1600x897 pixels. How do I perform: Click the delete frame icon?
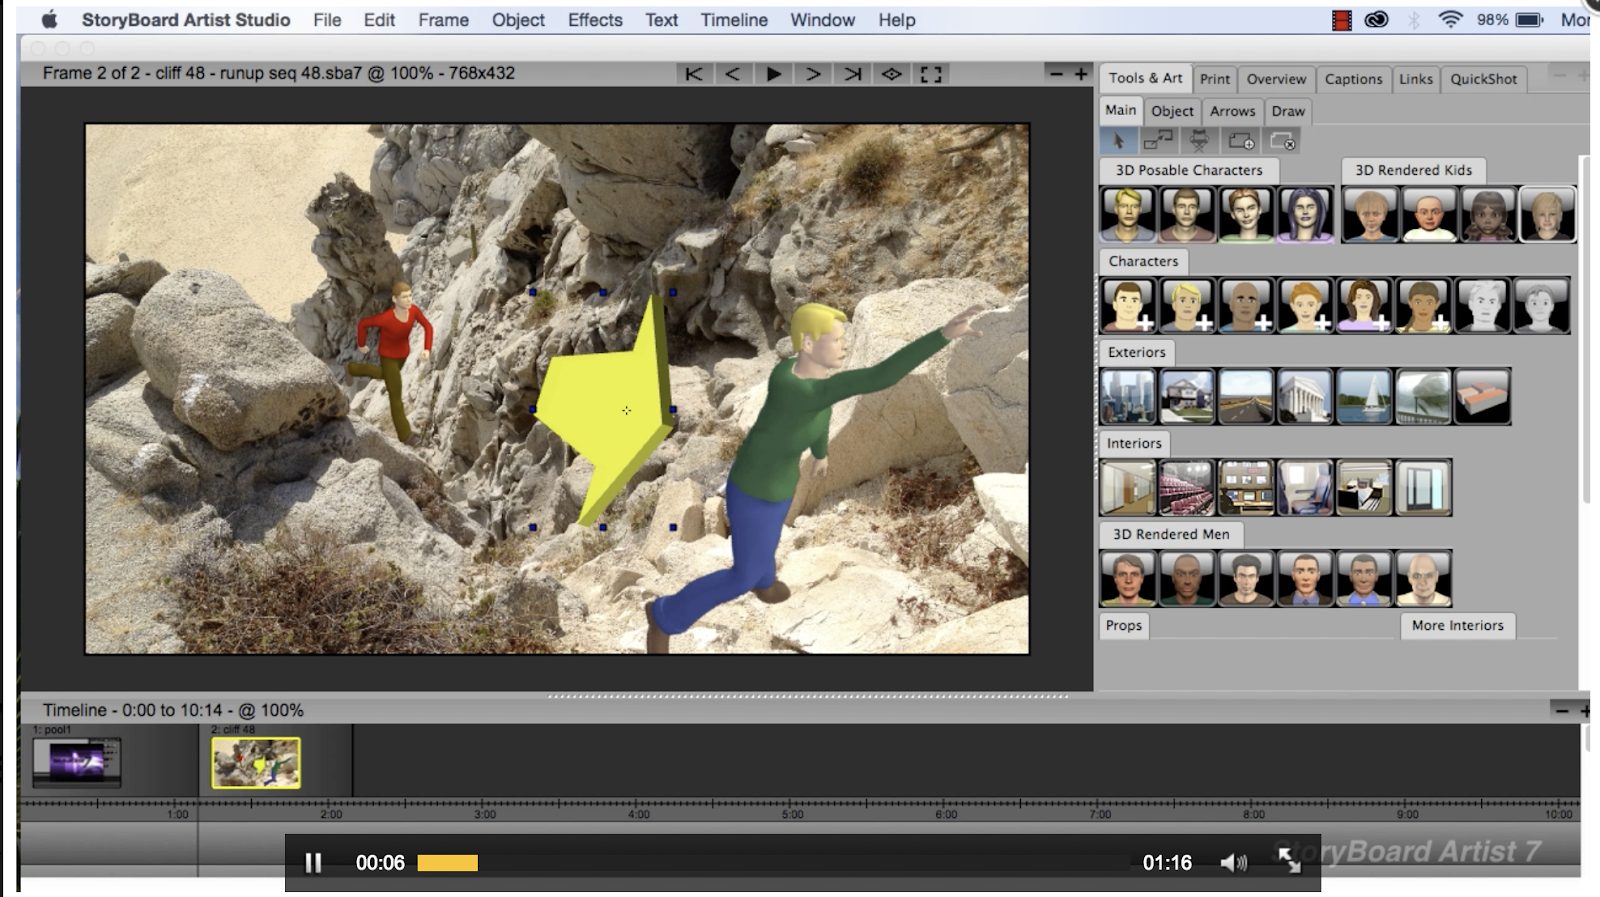click(1282, 141)
